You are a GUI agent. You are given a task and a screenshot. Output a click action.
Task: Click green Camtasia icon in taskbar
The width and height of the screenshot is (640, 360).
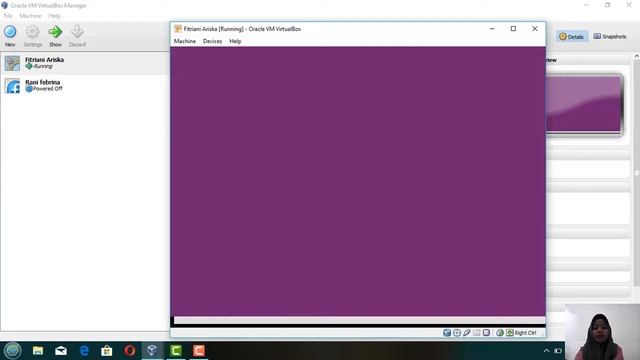tap(176, 351)
